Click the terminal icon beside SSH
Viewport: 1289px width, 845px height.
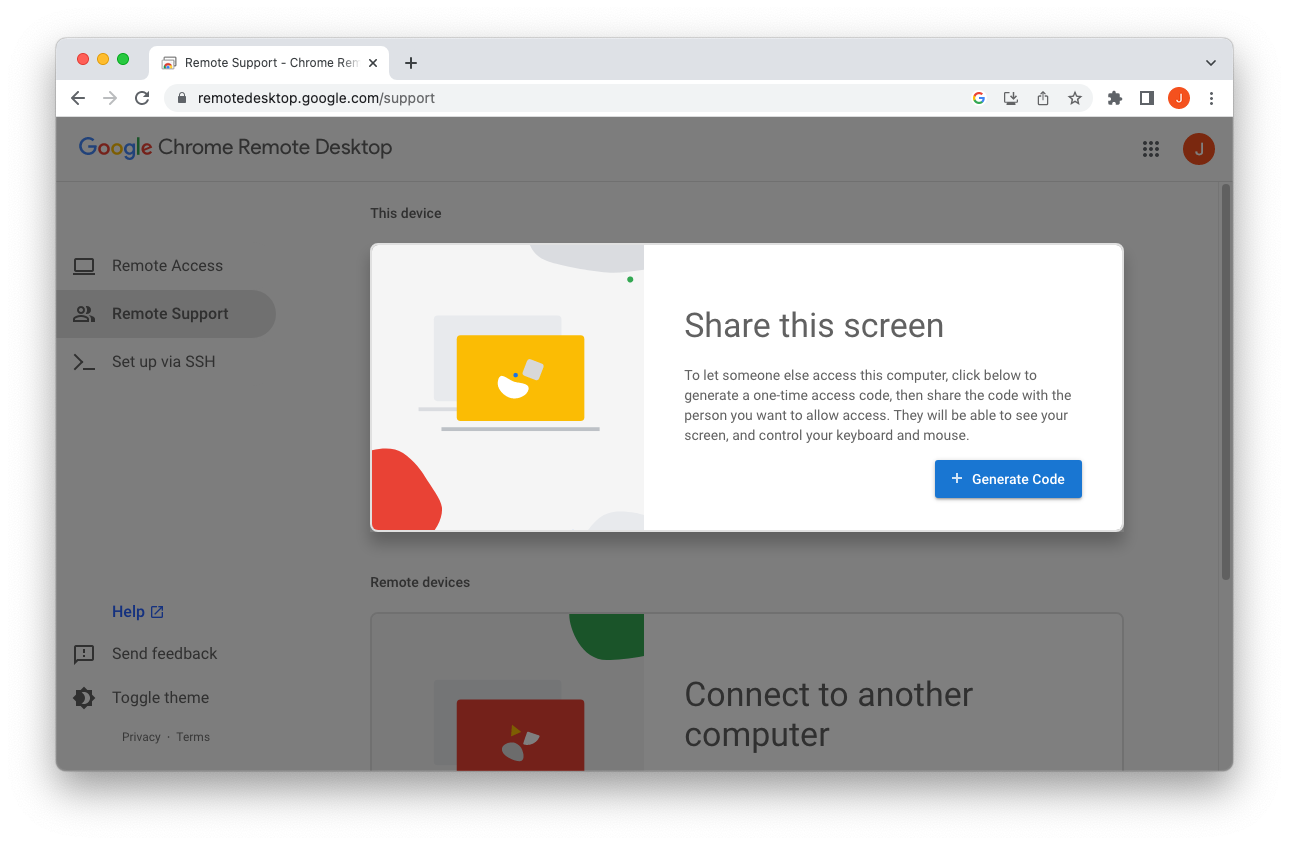pyautogui.click(x=84, y=362)
